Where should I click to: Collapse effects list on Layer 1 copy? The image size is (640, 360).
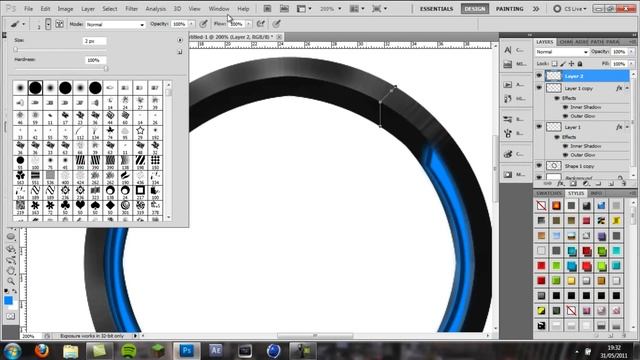[627, 88]
